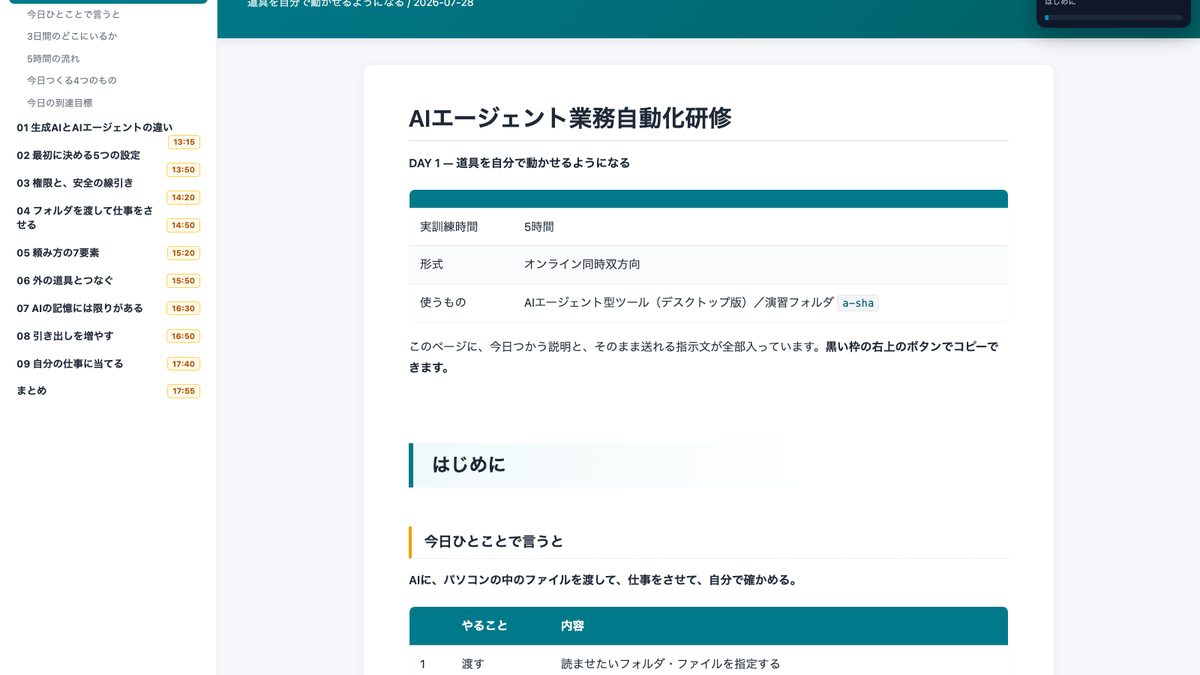Click the 17:40 time badge
This screenshot has height=675, width=1200.
[x=183, y=364]
